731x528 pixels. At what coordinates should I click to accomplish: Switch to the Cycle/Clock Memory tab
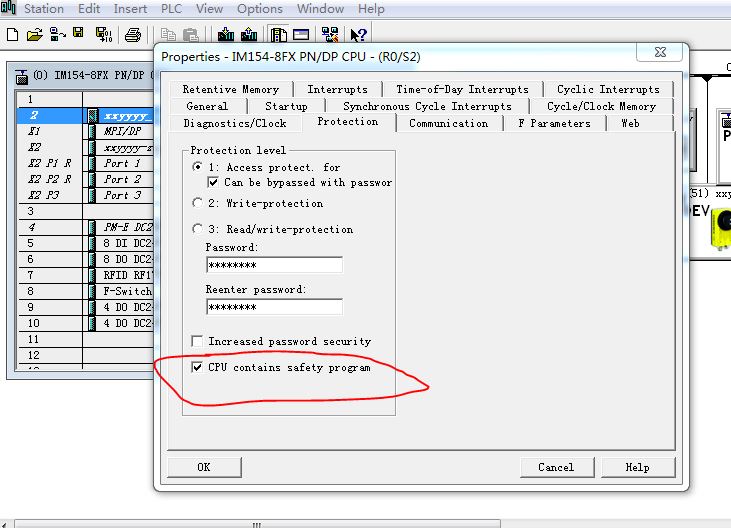[x=601, y=106]
